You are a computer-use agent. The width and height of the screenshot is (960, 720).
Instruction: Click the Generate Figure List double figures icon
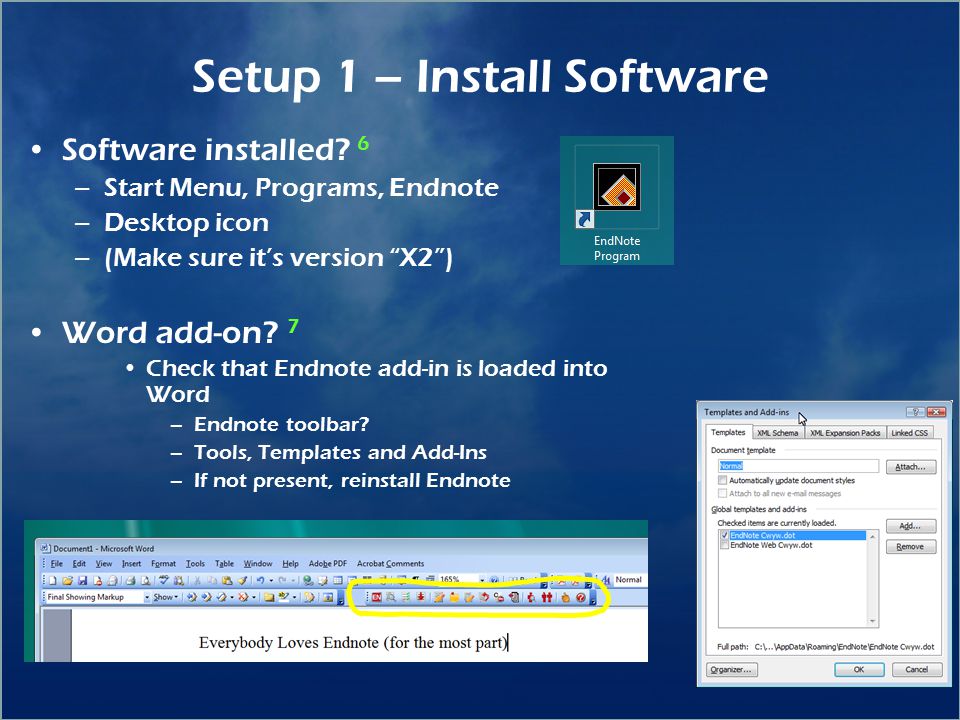click(x=547, y=598)
